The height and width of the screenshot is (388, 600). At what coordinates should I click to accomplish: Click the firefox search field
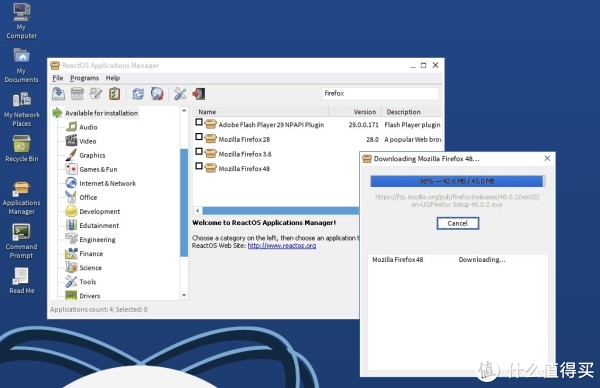(380, 93)
